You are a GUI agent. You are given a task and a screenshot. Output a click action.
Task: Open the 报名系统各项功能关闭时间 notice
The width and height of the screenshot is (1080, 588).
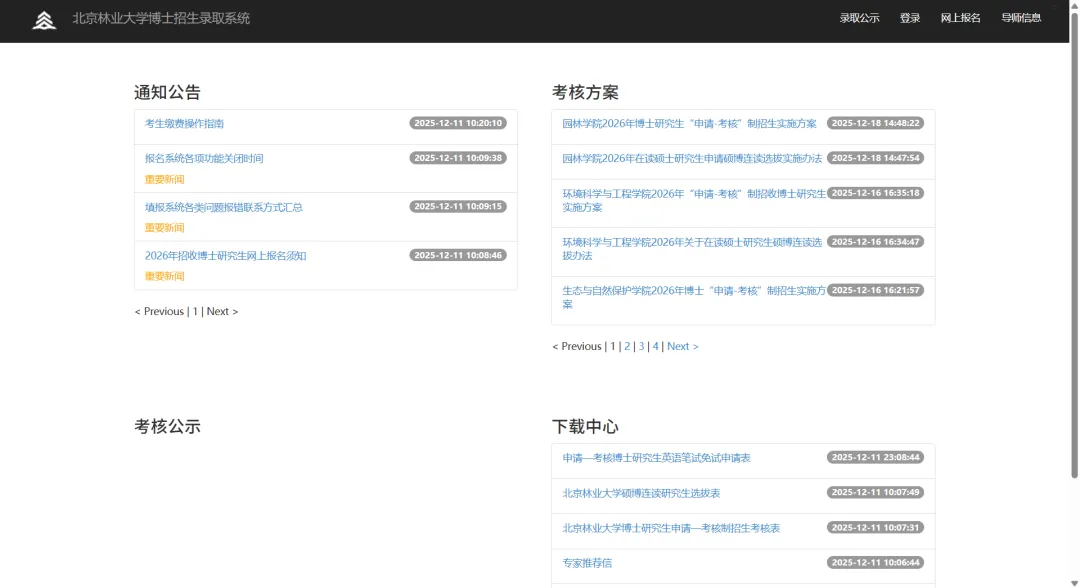(204, 158)
